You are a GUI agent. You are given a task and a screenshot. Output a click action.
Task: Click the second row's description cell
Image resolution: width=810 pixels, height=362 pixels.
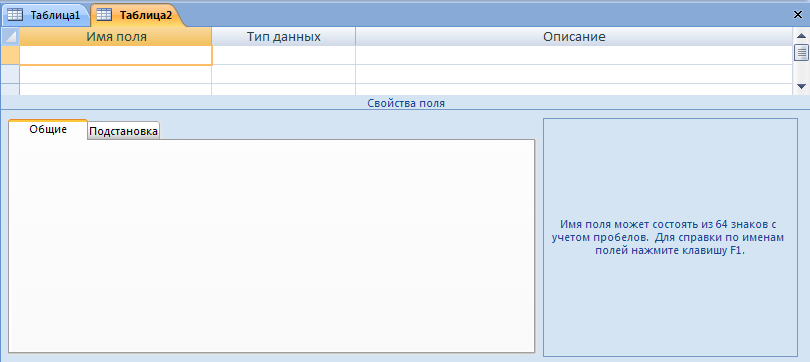pyautogui.click(x=574, y=74)
